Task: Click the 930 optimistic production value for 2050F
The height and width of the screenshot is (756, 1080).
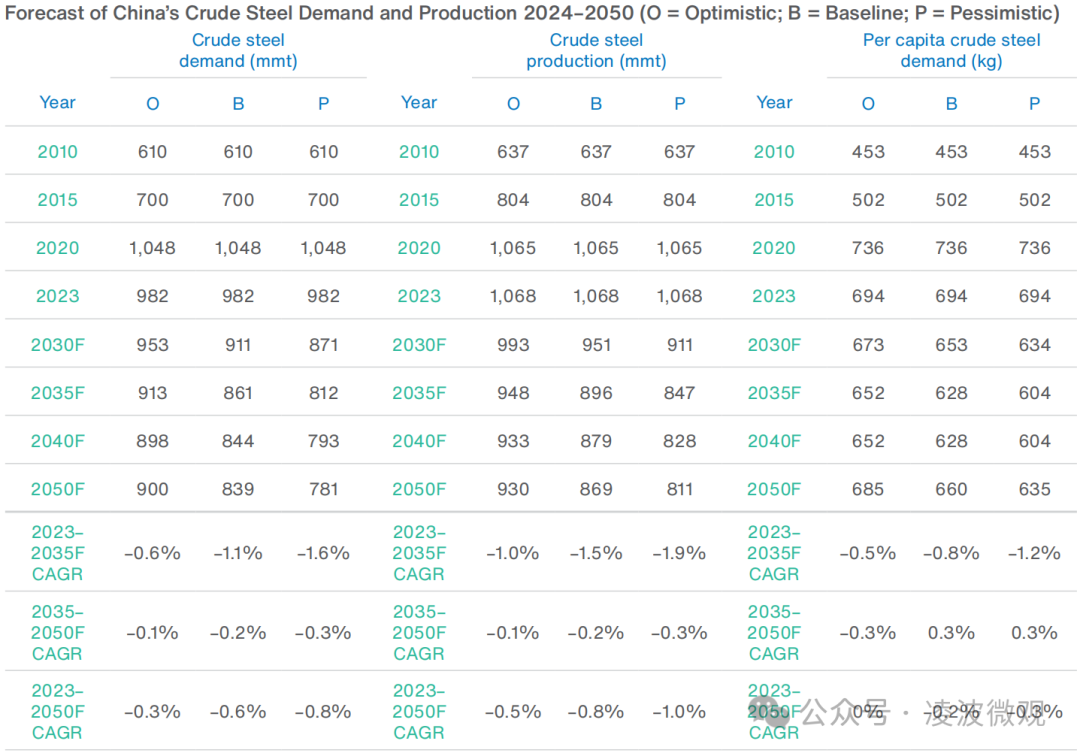Action: [513, 489]
